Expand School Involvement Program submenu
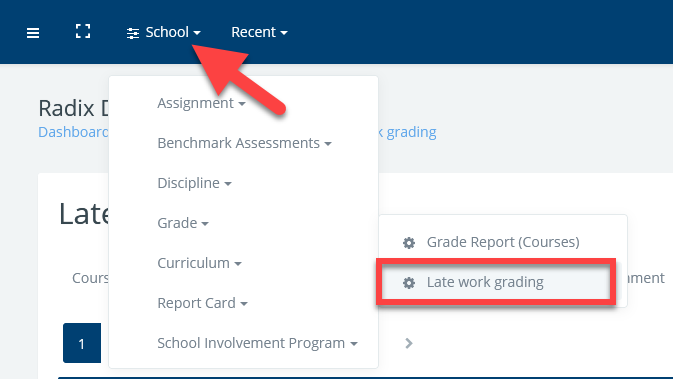The height and width of the screenshot is (379, 673). [257, 343]
